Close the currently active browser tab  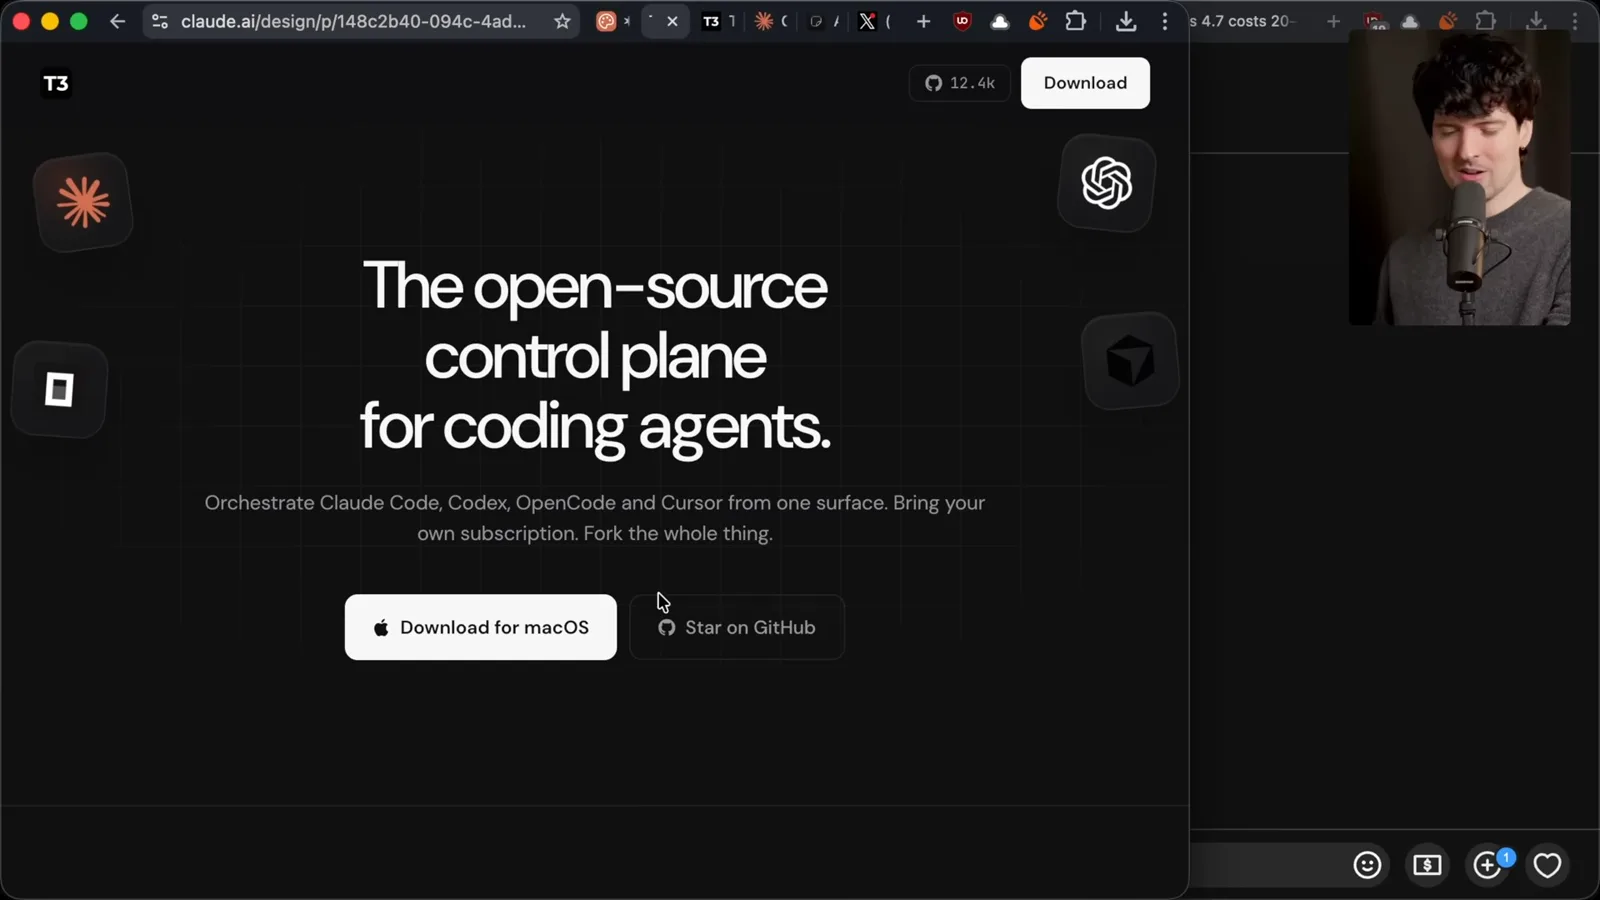click(672, 21)
